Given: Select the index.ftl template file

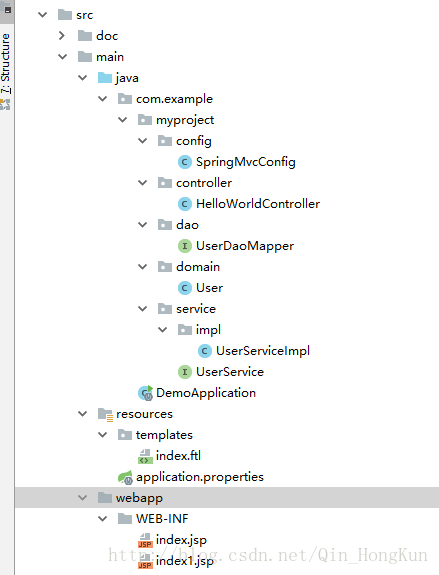Looking at the screenshot, I should coord(178,456).
